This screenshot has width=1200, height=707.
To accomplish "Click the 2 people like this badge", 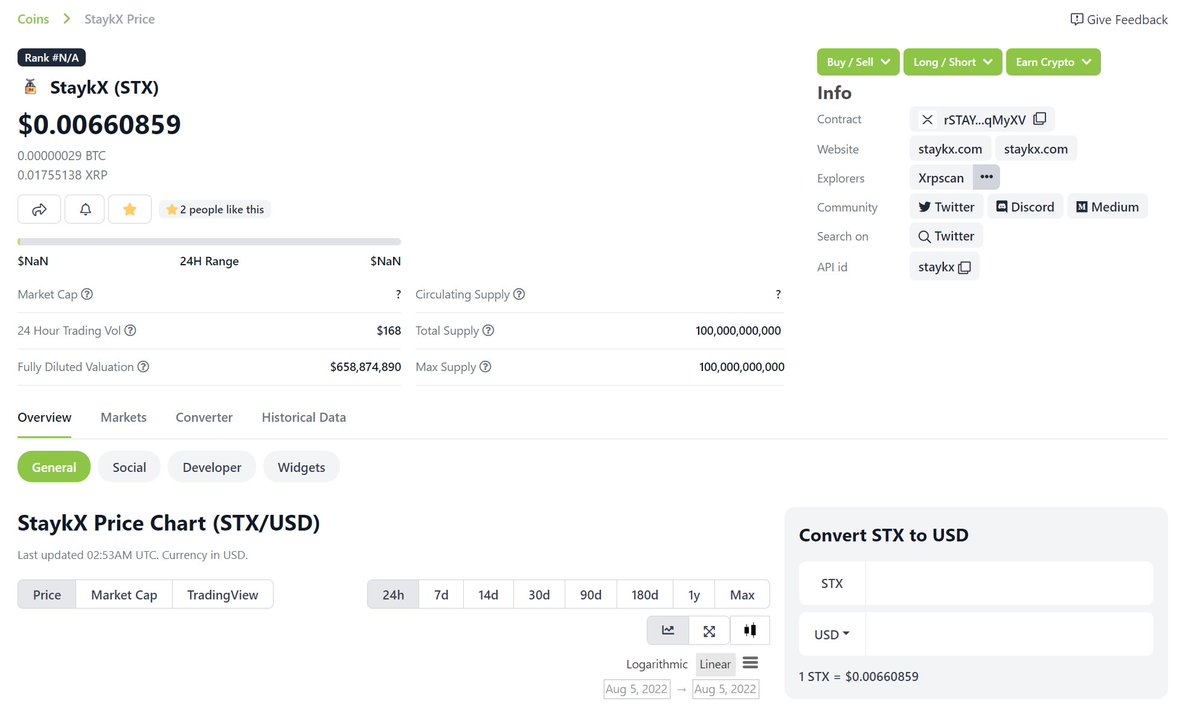I will [215, 209].
